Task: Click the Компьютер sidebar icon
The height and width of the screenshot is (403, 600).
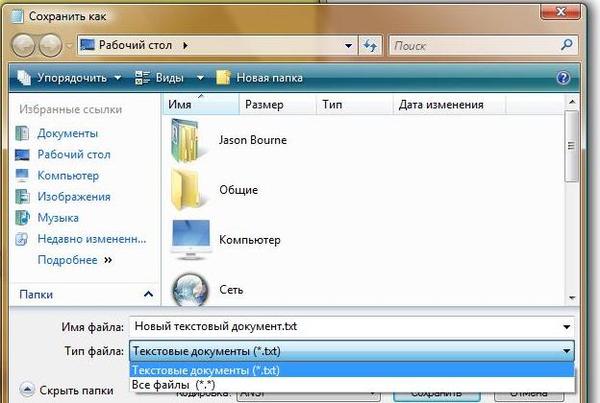Action: coord(22,175)
